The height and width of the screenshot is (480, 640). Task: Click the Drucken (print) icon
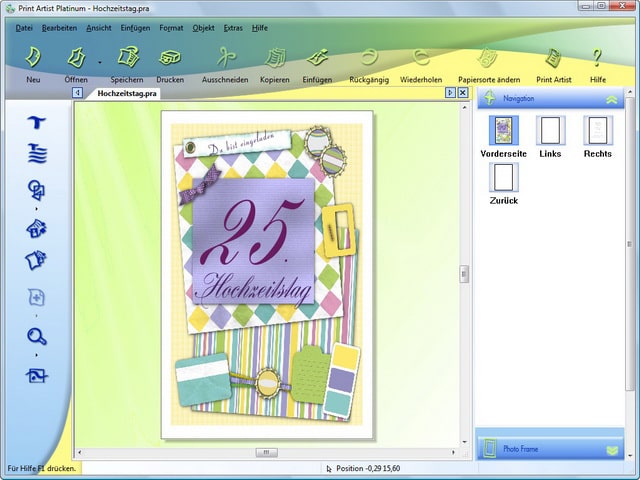click(x=170, y=59)
